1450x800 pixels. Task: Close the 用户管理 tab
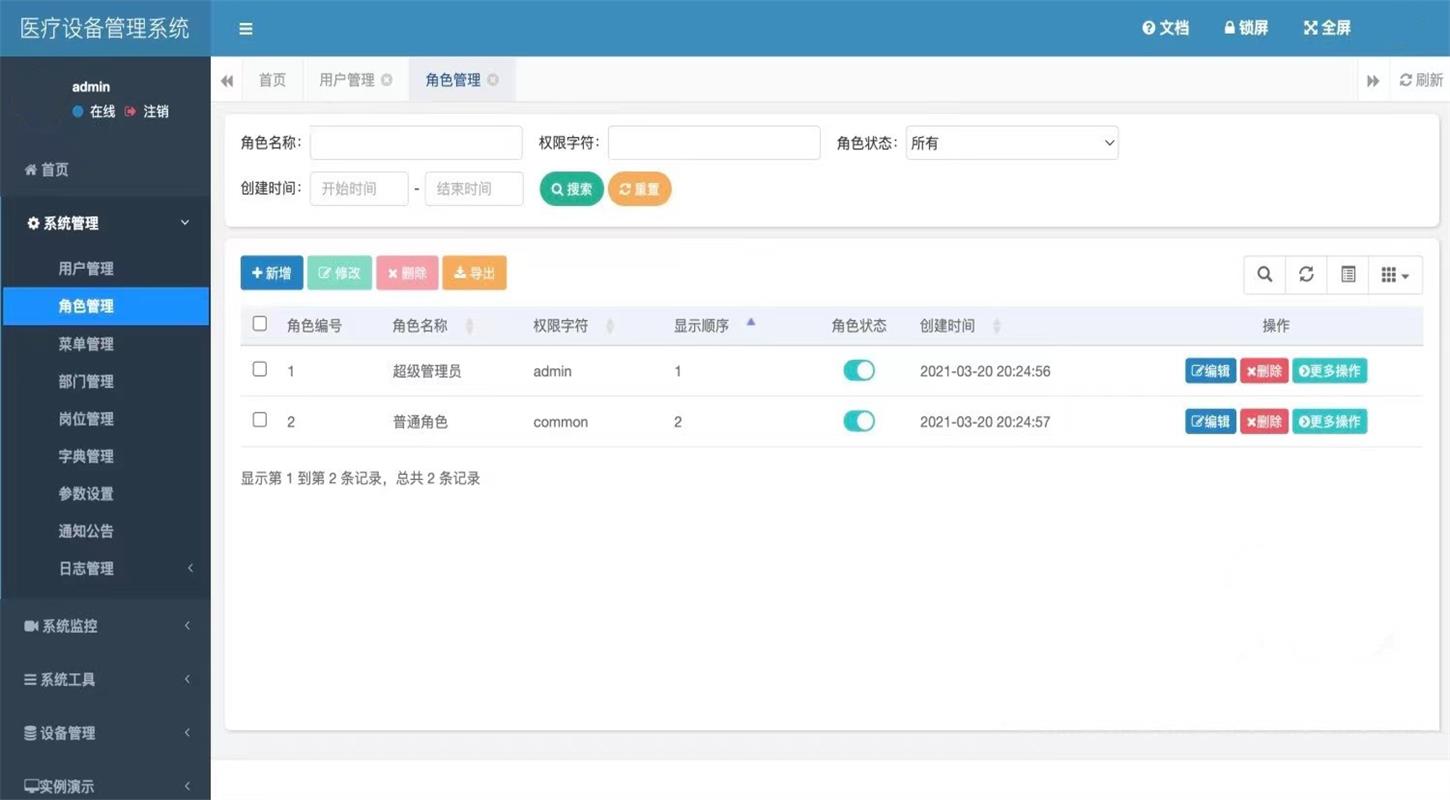tap(387, 80)
